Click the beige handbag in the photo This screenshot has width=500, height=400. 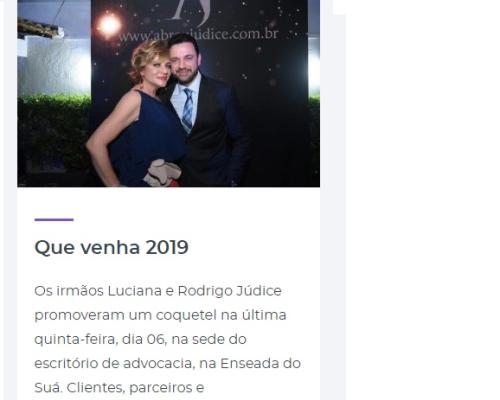click(162, 173)
